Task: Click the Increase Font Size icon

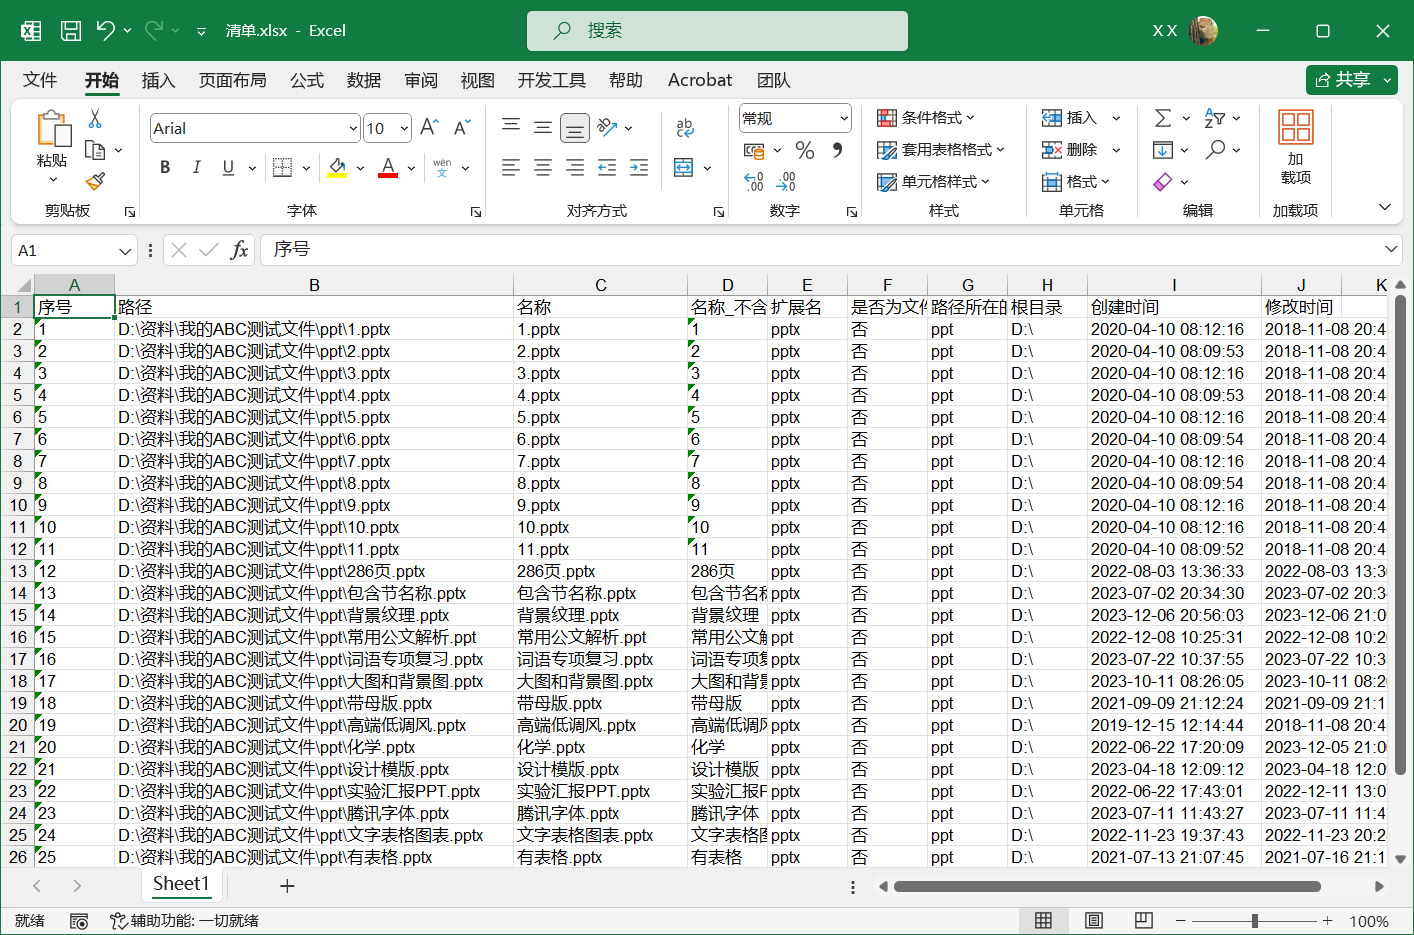Action: [x=429, y=127]
